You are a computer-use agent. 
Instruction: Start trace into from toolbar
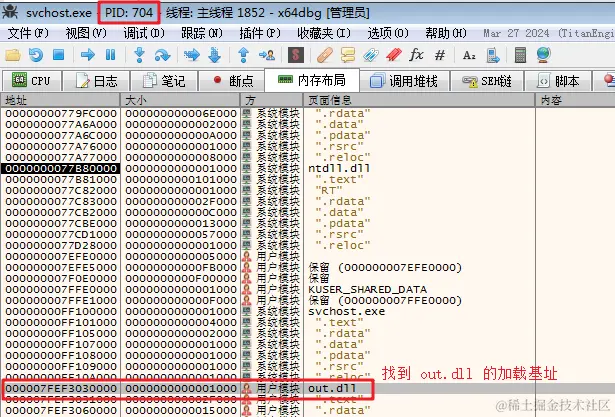pos(191,55)
